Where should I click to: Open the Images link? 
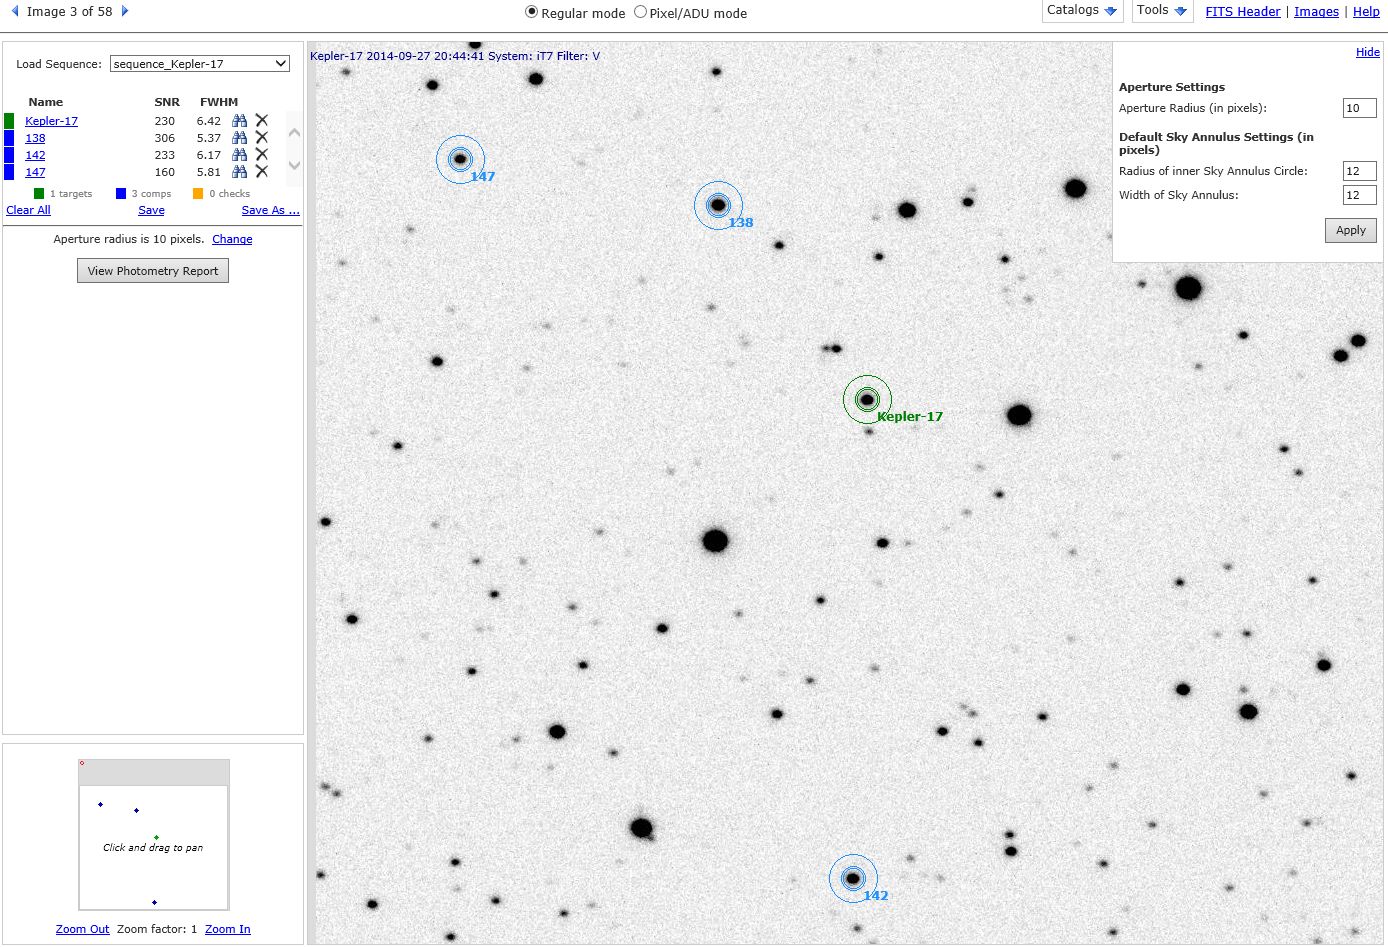point(1316,12)
